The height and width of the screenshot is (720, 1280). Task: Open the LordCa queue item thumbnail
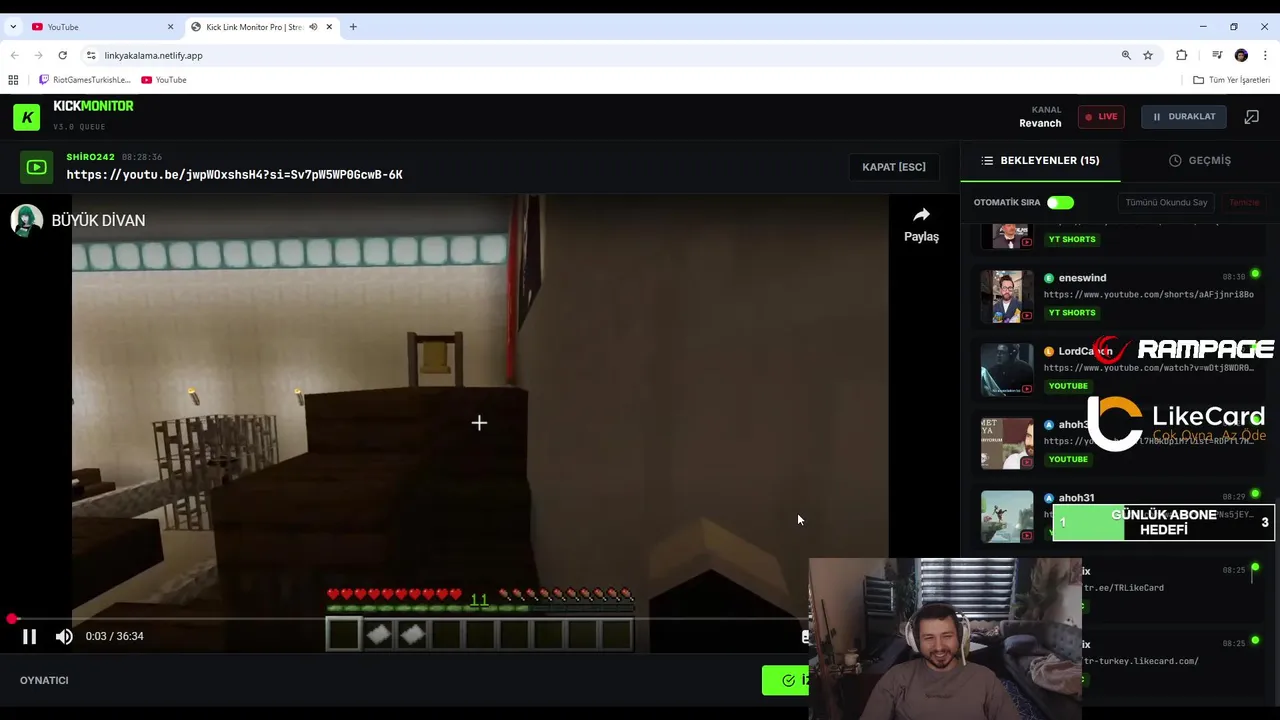[1007, 369]
